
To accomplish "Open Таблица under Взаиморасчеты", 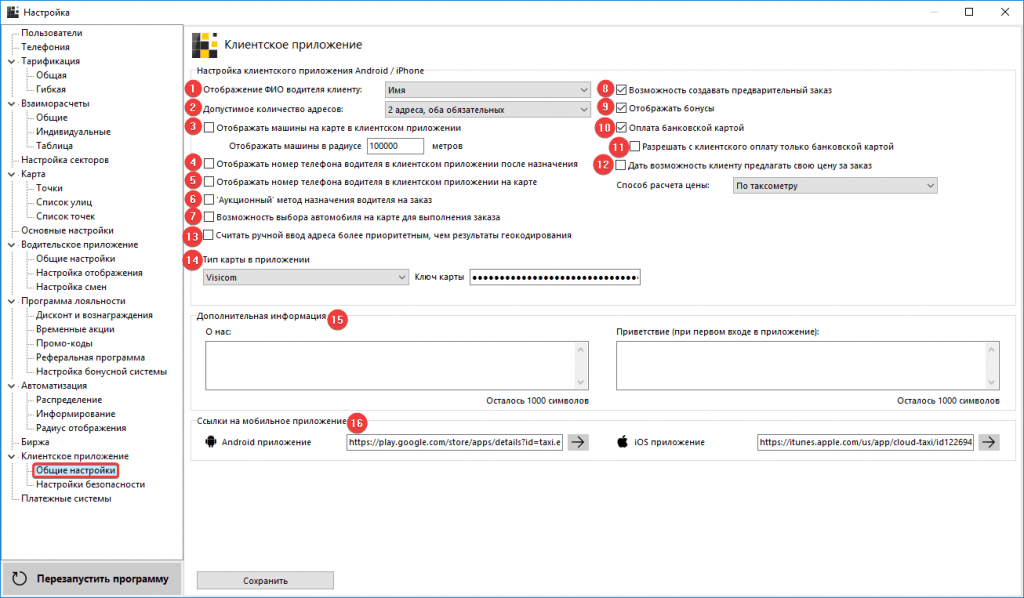I will click(54, 146).
